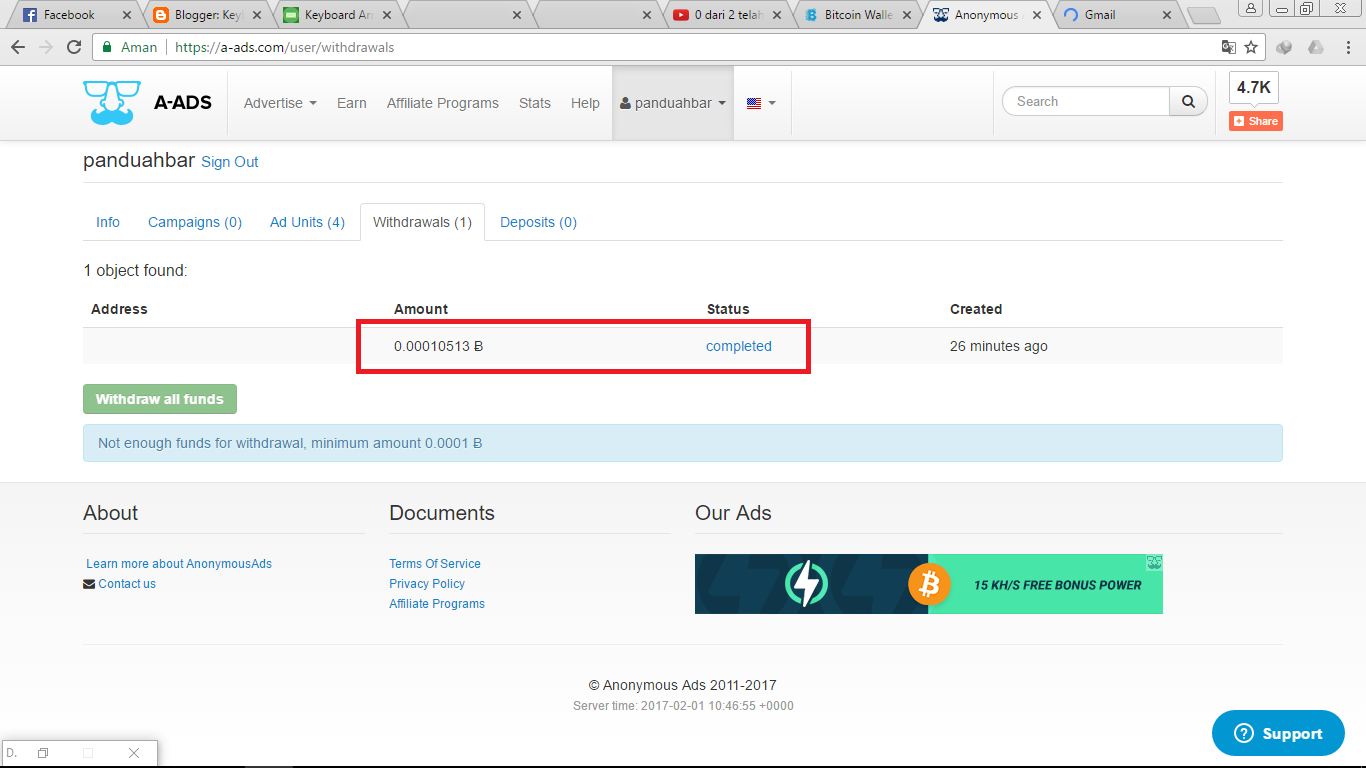This screenshot has width=1366, height=768.
Task: Click the Bitcoin ad banner
Action: (x=928, y=584)
